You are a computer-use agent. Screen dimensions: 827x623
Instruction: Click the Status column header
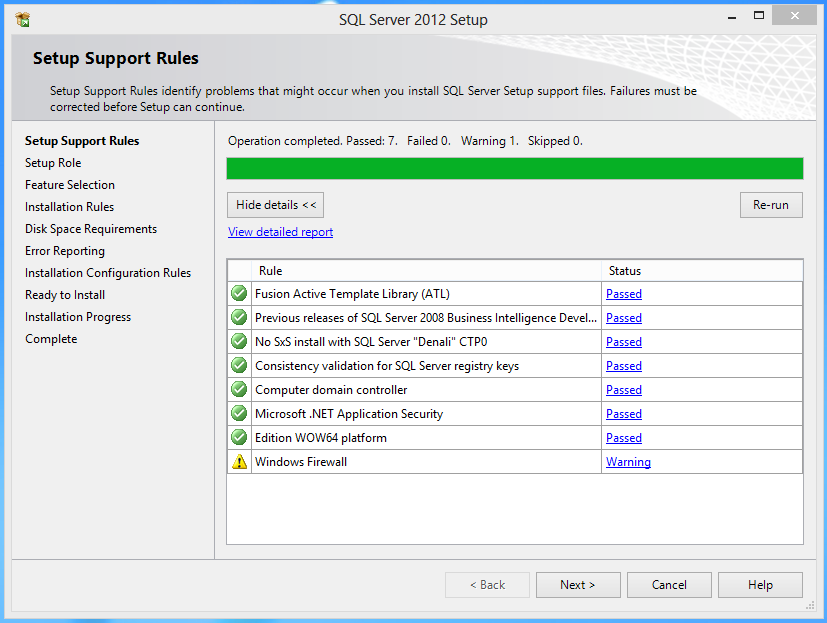tap(702, 271)
